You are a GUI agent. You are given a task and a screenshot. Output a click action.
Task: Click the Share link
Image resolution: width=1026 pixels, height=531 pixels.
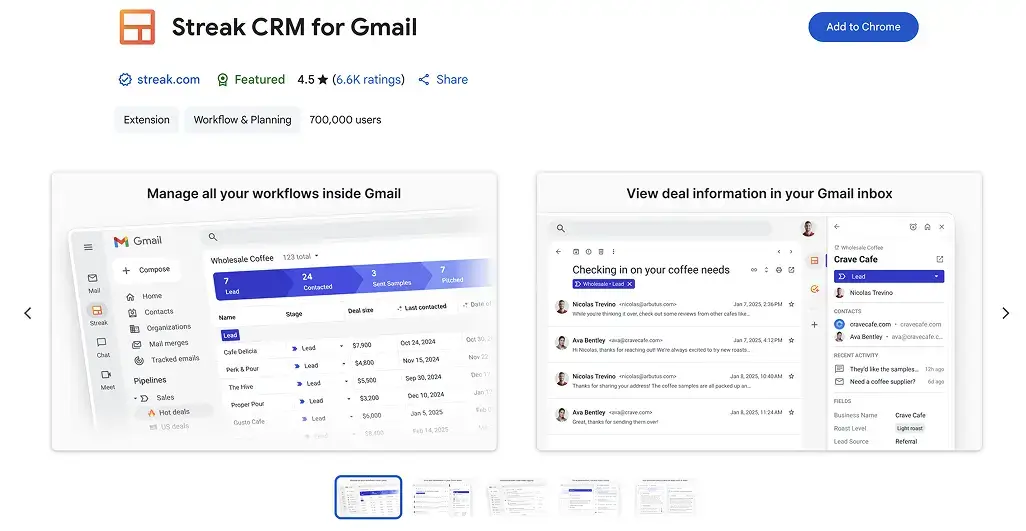[451, 80]
